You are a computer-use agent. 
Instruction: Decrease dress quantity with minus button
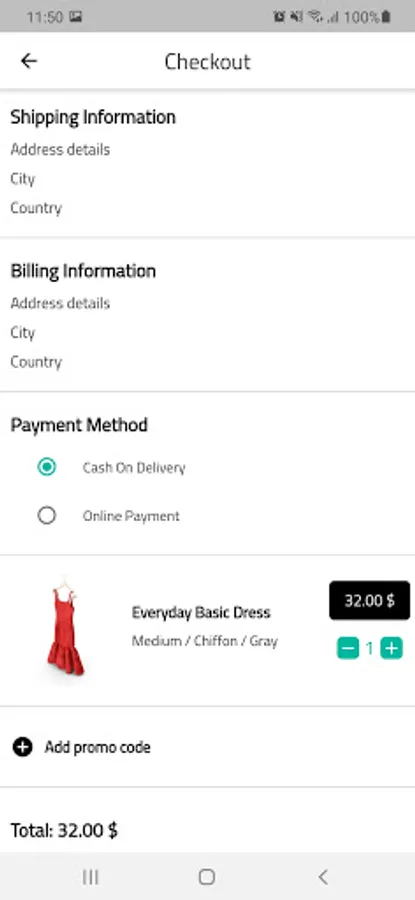pyautogui.click(x=348, y=649)
